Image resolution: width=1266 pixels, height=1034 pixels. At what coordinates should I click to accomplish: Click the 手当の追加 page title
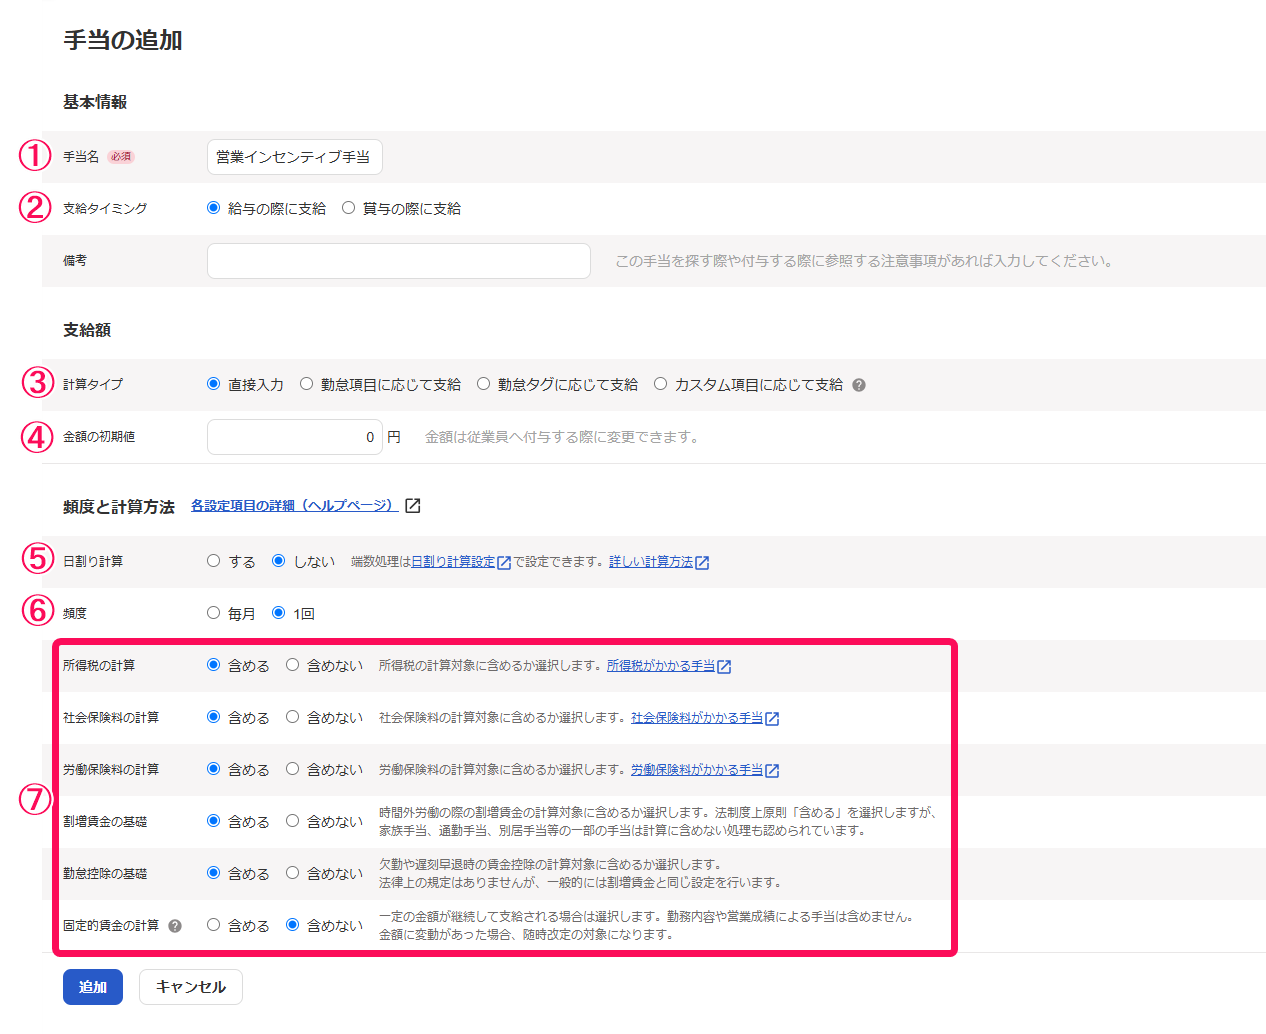123,40
